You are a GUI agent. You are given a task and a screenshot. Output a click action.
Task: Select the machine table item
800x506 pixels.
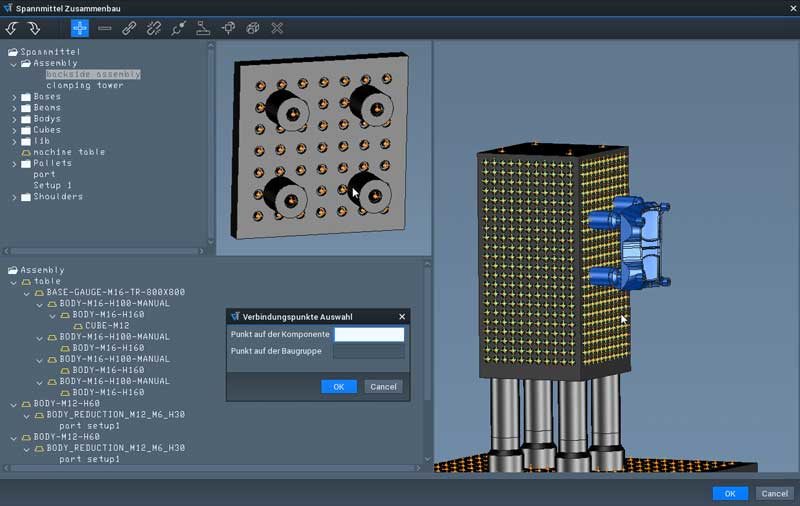coord(69,152)
